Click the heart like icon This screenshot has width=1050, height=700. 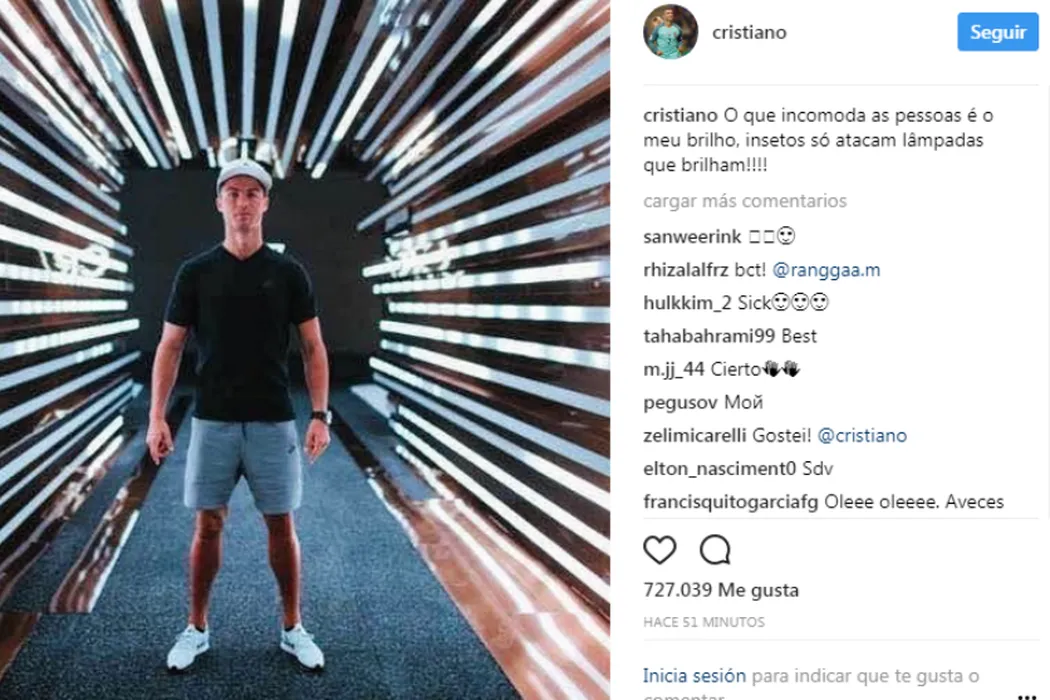(x=660, y=550)
